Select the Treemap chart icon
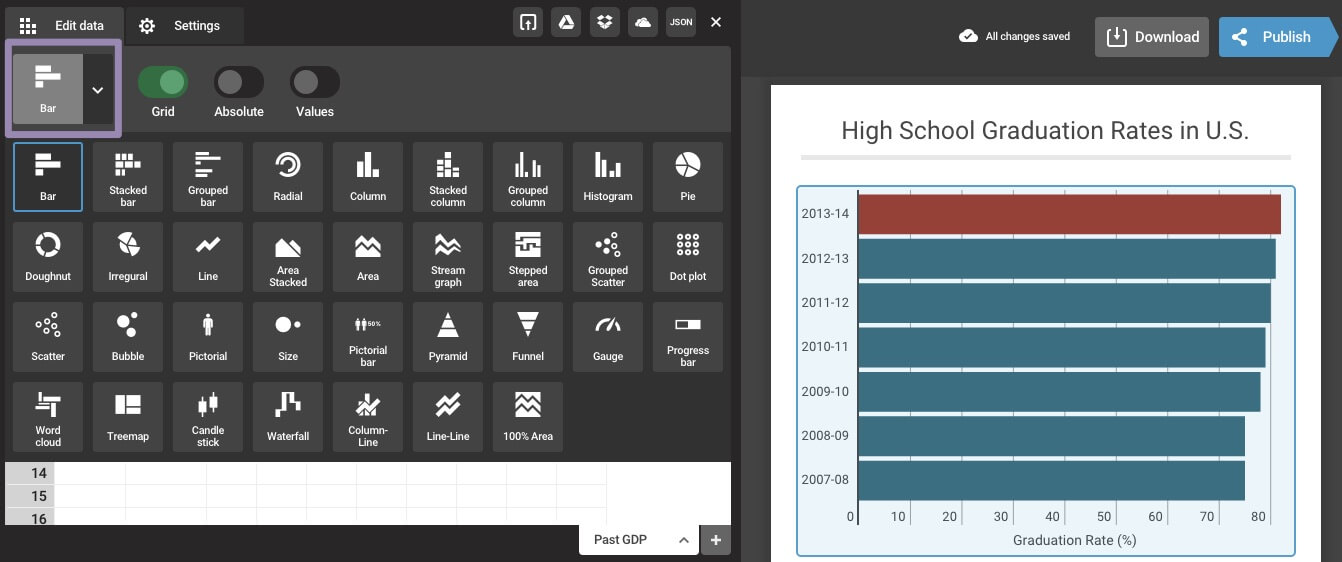 pos(128,417)
